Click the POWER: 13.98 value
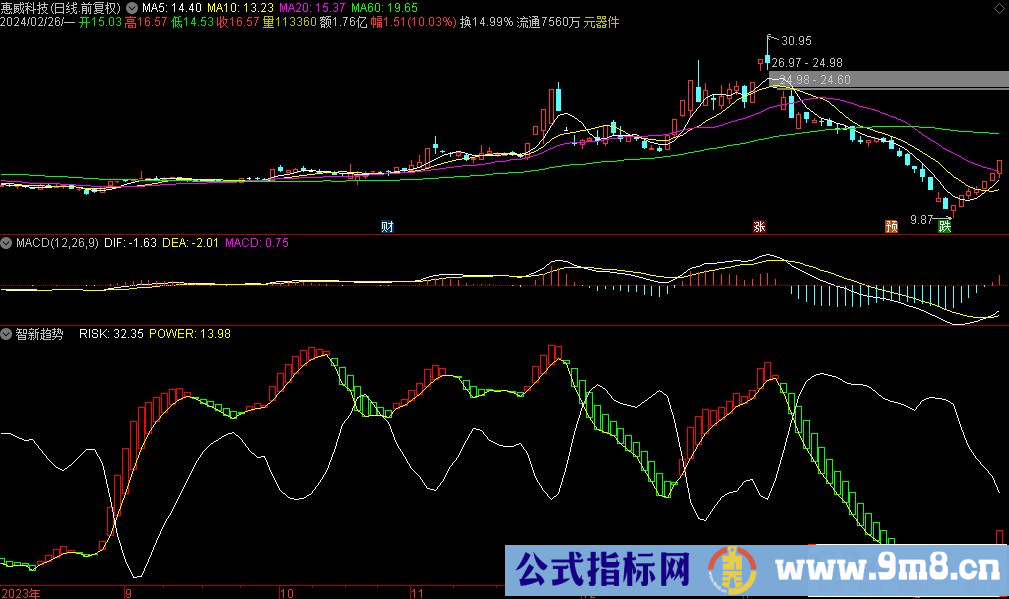Viewport: 1009px width, 599px height. pos(190,334)
